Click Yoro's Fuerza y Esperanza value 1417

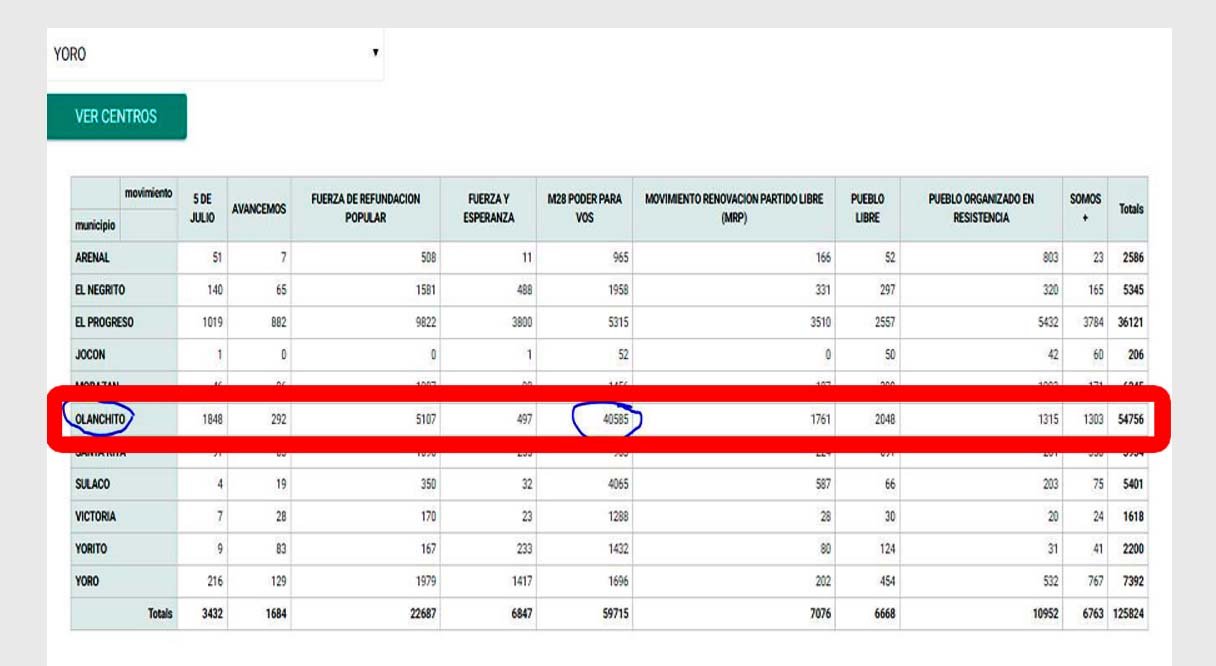coord(523,581)
